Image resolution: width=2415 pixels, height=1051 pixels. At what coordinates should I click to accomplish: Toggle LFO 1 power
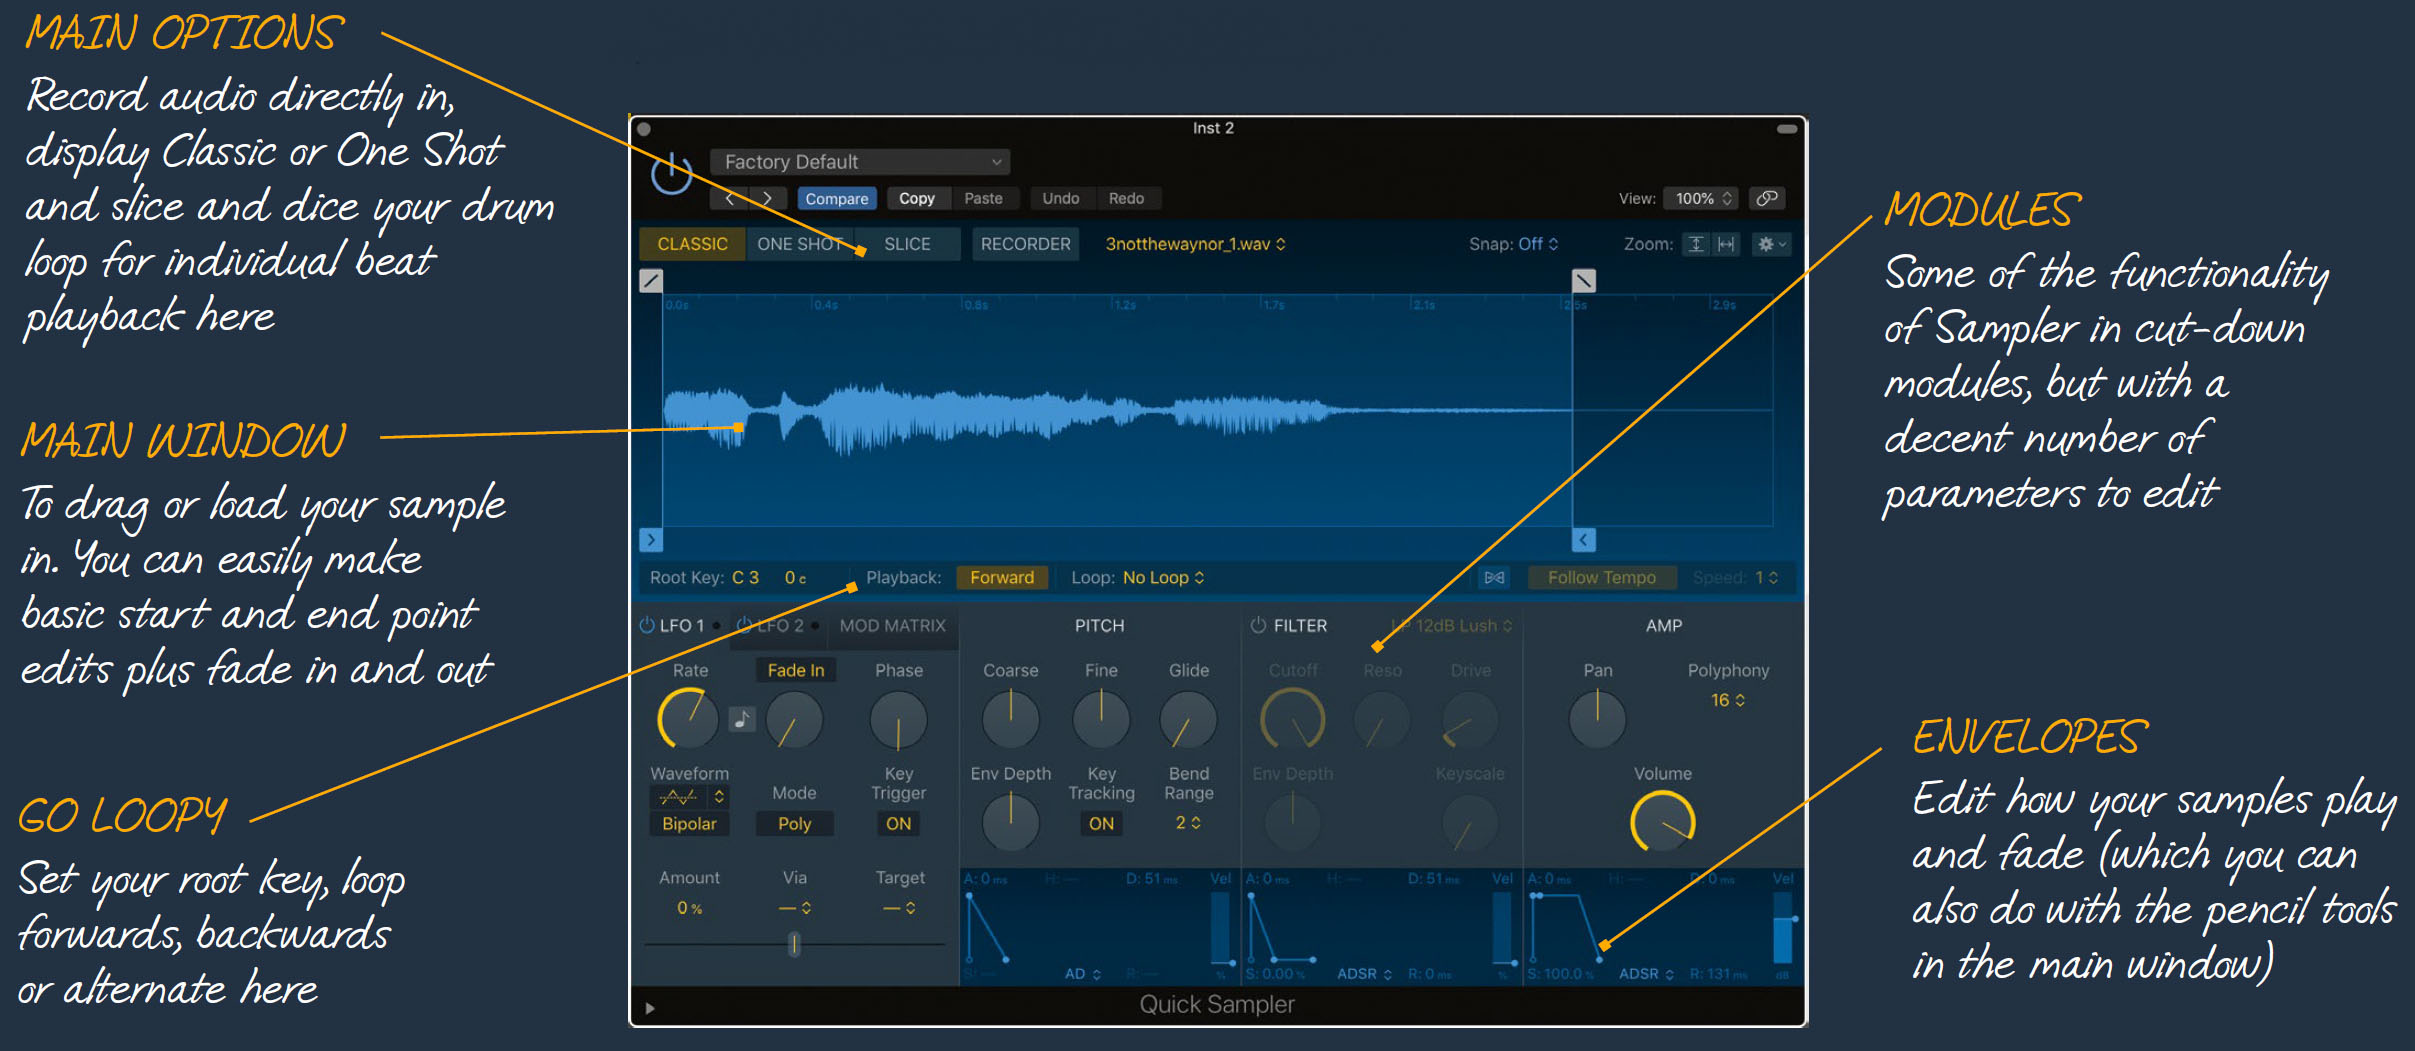point(646,625)
